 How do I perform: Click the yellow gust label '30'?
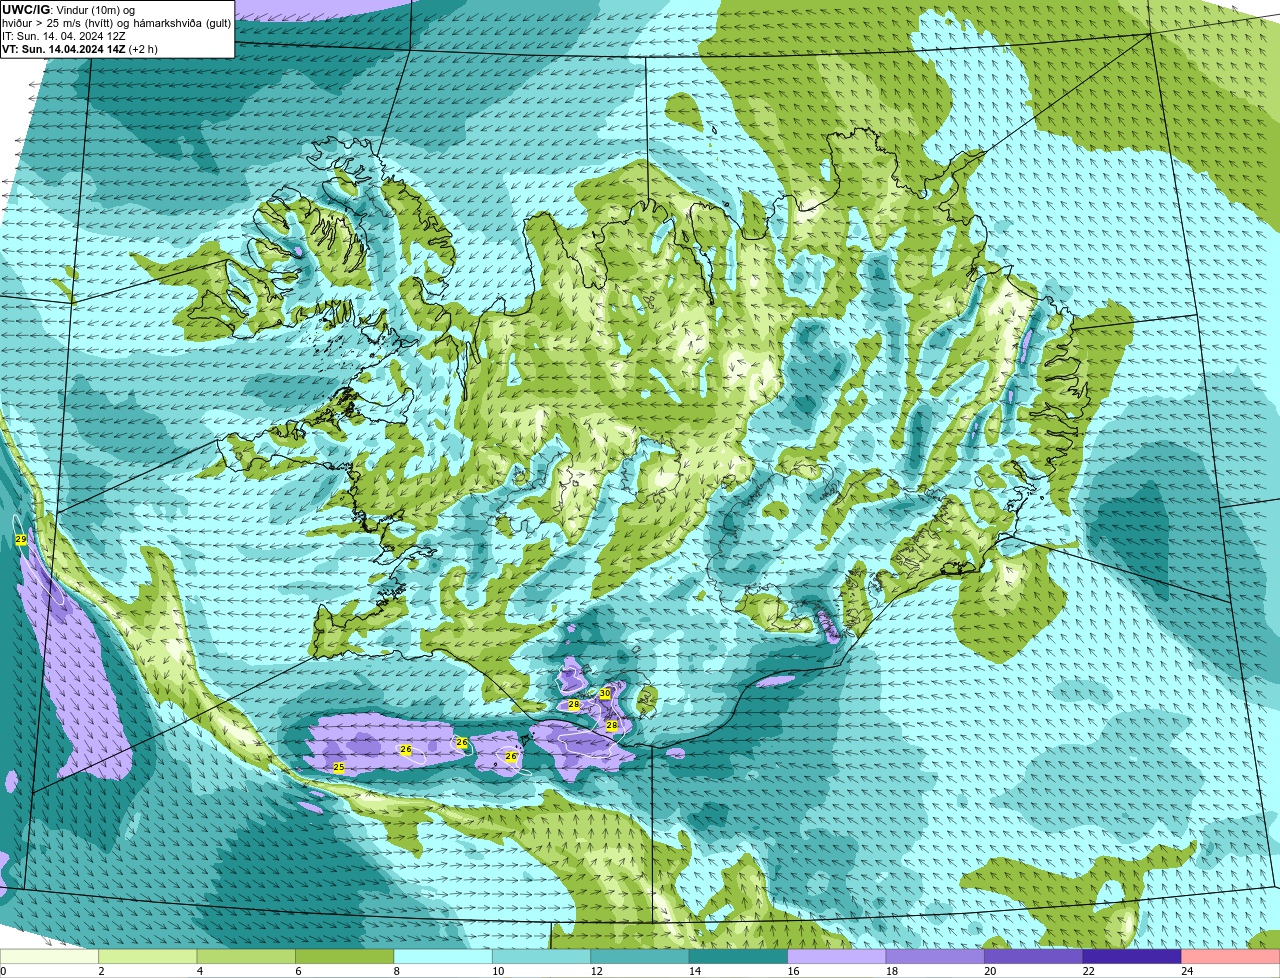[x=605, y=693]
